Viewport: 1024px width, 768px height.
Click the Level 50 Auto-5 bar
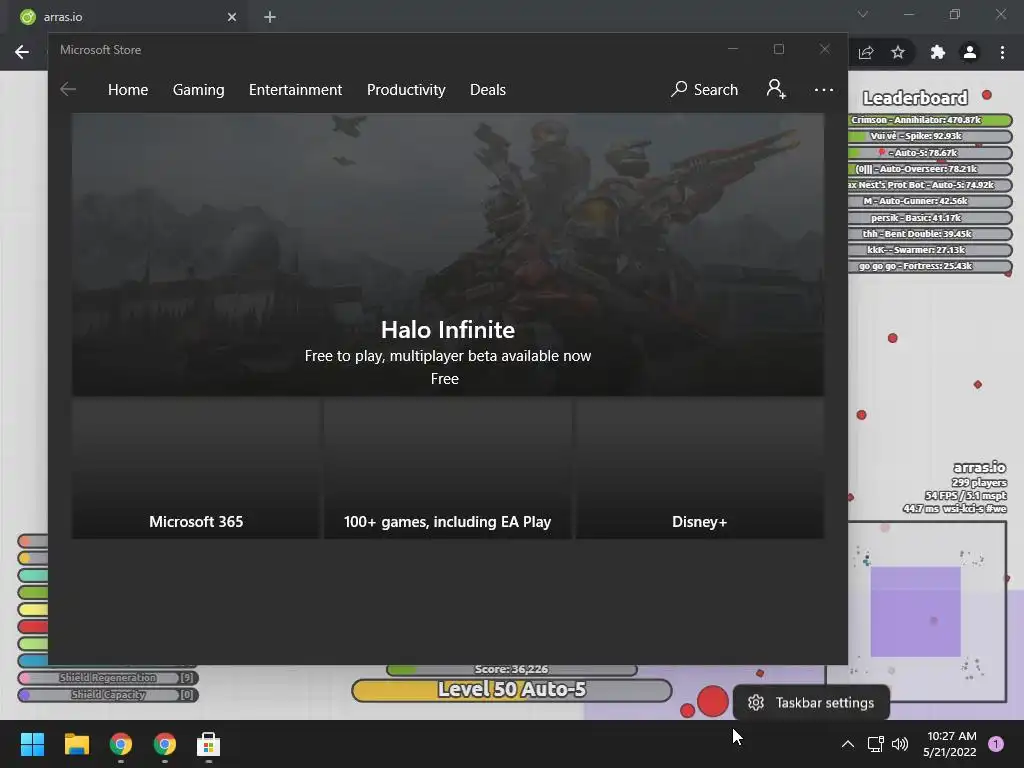[x=511, y=690]
